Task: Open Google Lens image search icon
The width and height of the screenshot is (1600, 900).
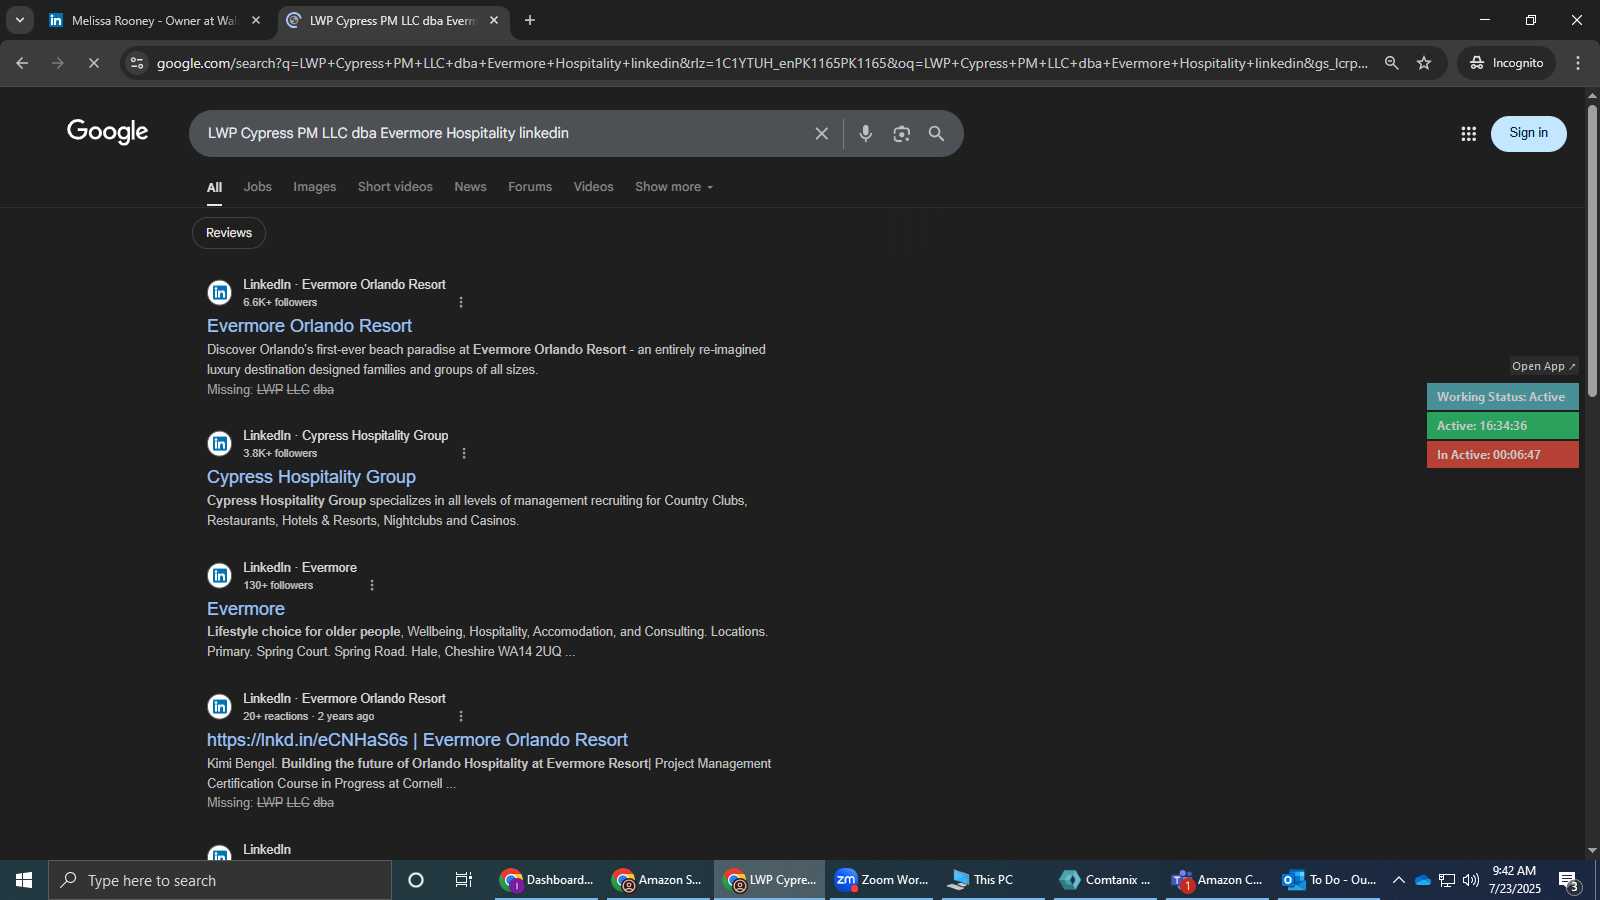Action: (x=902, y=133)
